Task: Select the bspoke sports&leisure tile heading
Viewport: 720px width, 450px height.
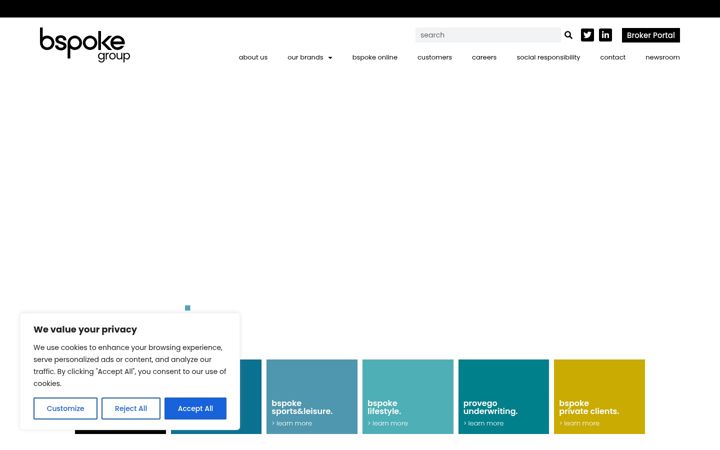Action: [x=302, y=407]
